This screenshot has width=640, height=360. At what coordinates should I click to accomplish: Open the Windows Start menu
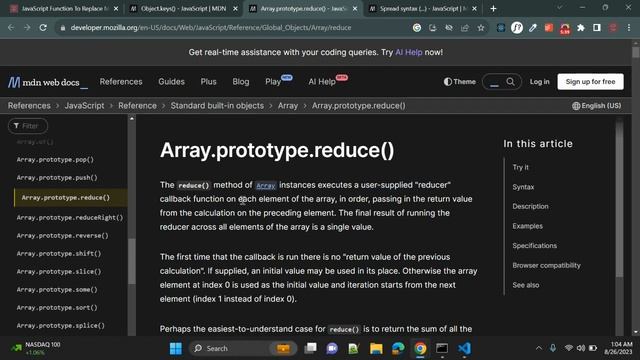click(x=176, y=348)
